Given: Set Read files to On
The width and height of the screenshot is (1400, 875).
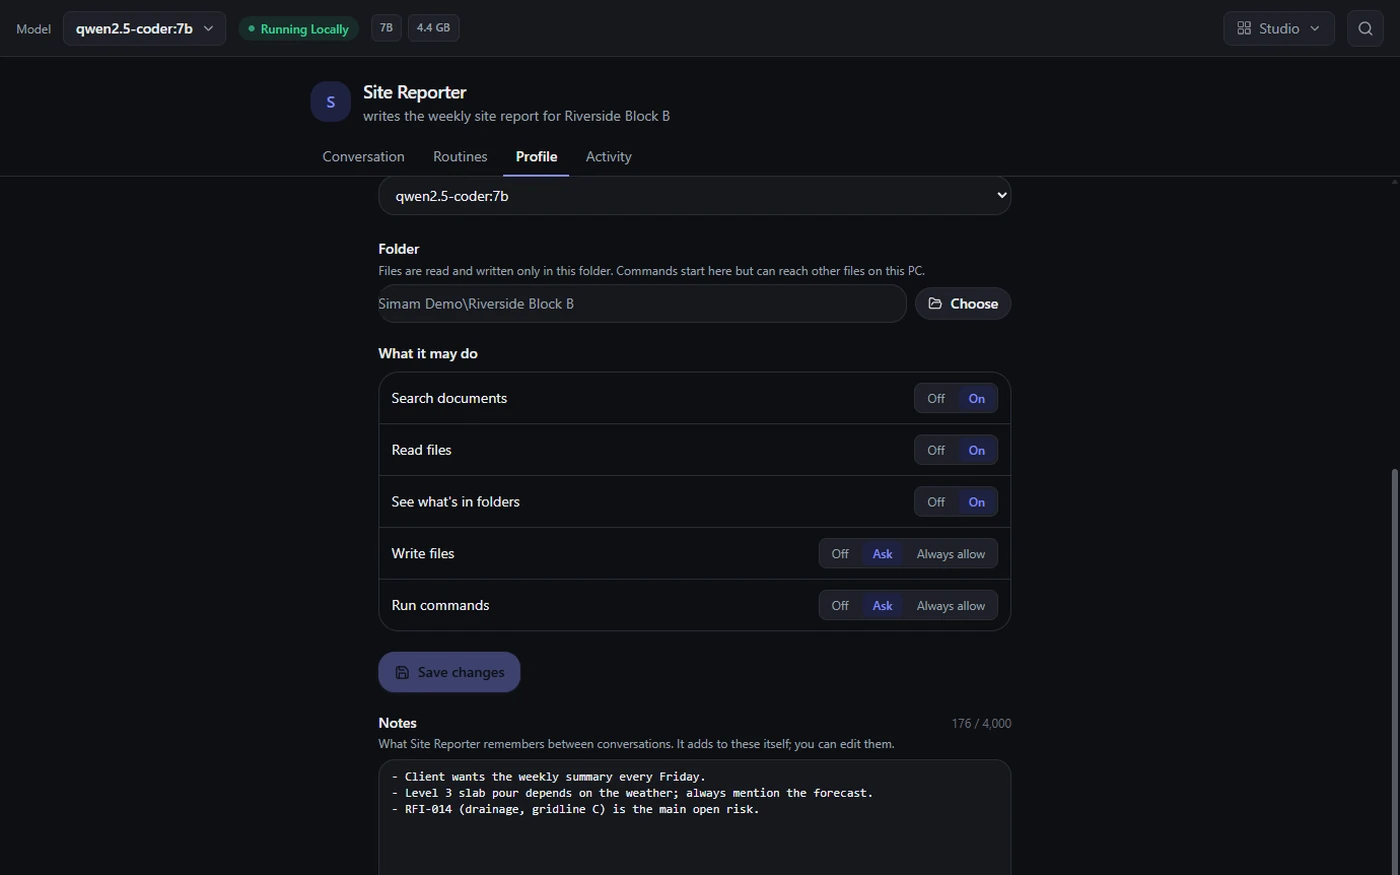Looking at the screenshot, I should [x=976, y=450].
